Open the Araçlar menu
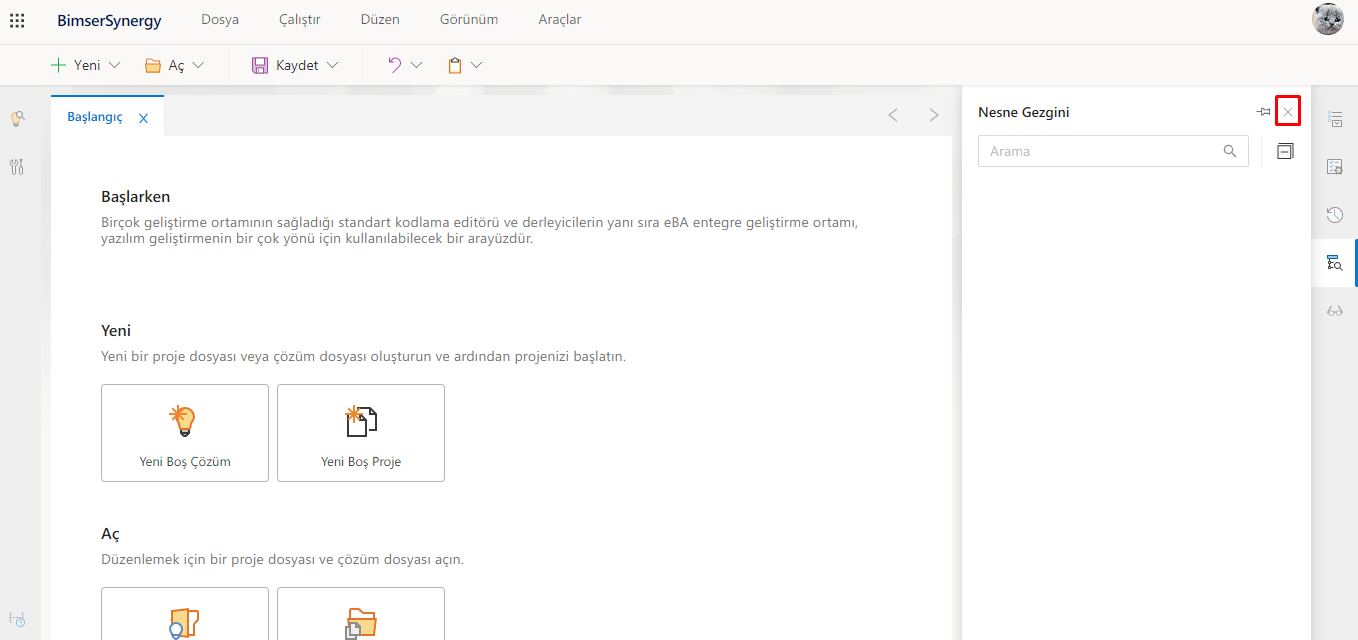The height and width of the screenshot is (640, 1358). click(559, 20)
